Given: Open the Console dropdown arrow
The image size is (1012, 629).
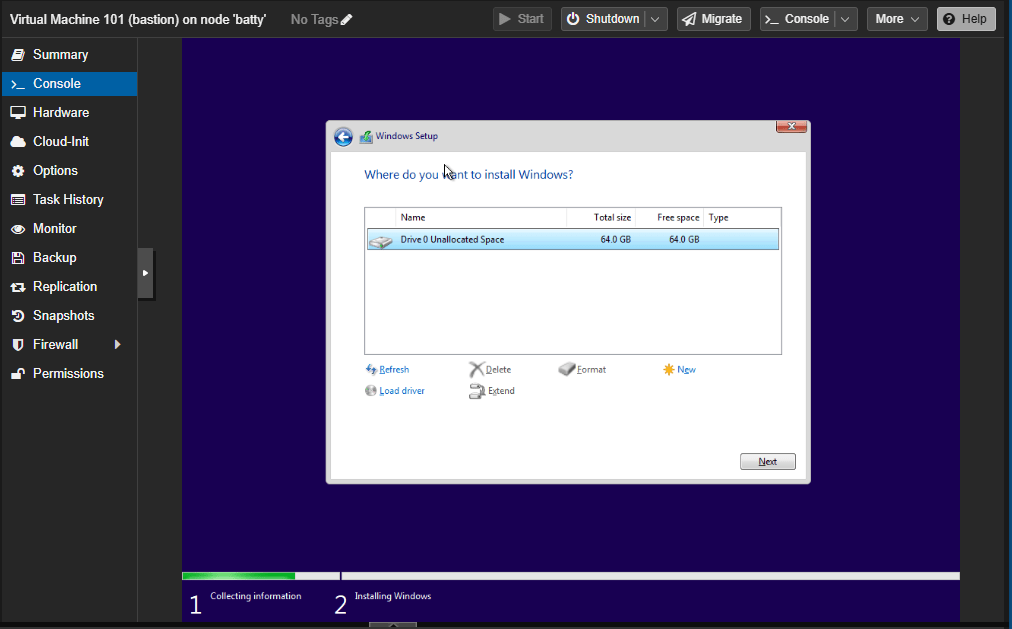Looking at the screenshot, I should click(x=846, y=19).
